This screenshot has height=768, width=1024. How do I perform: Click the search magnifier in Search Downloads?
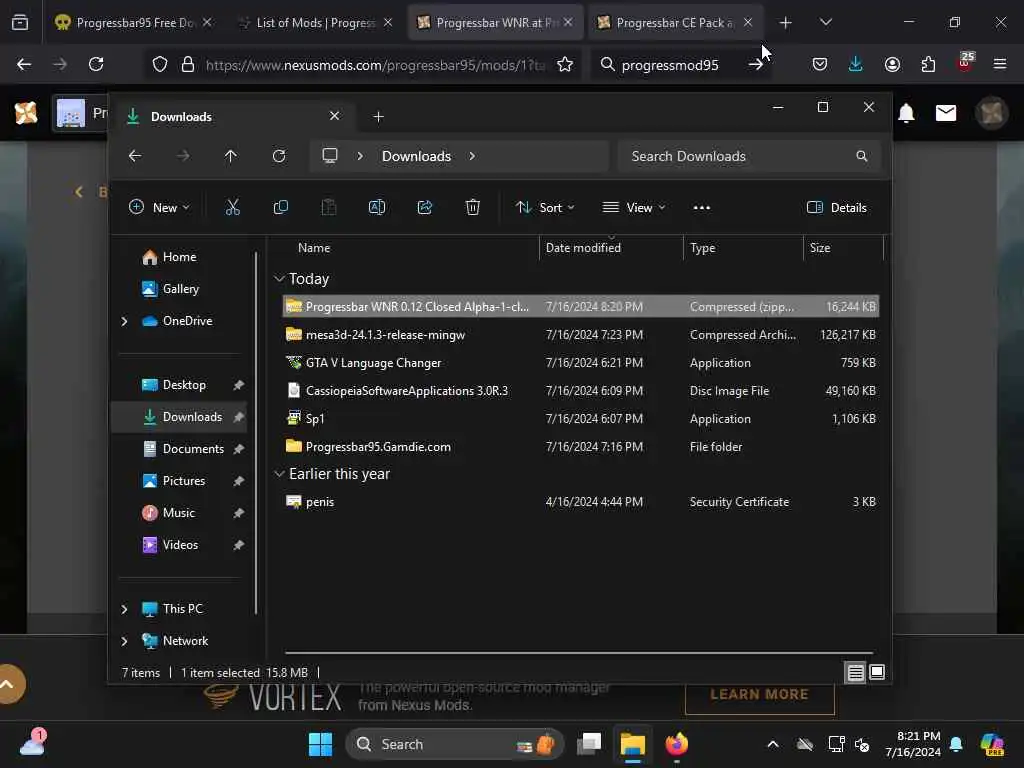coord(861,156)
